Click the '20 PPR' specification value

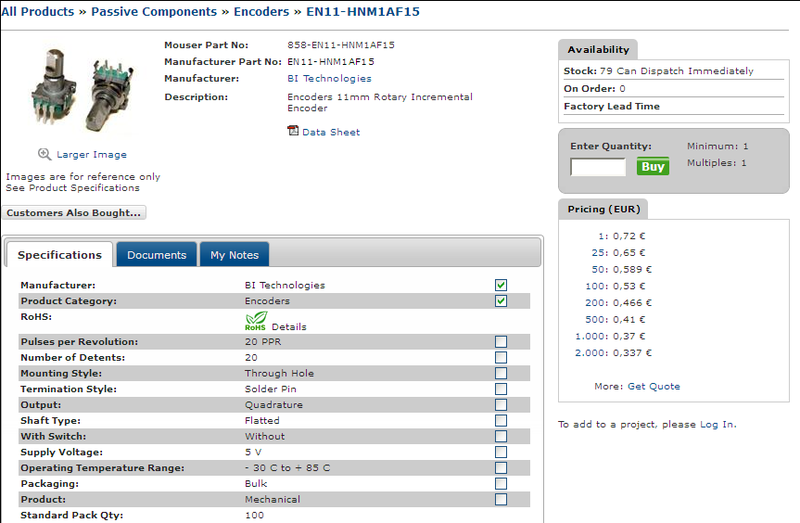pyautogui.click(x=263, y=342)
